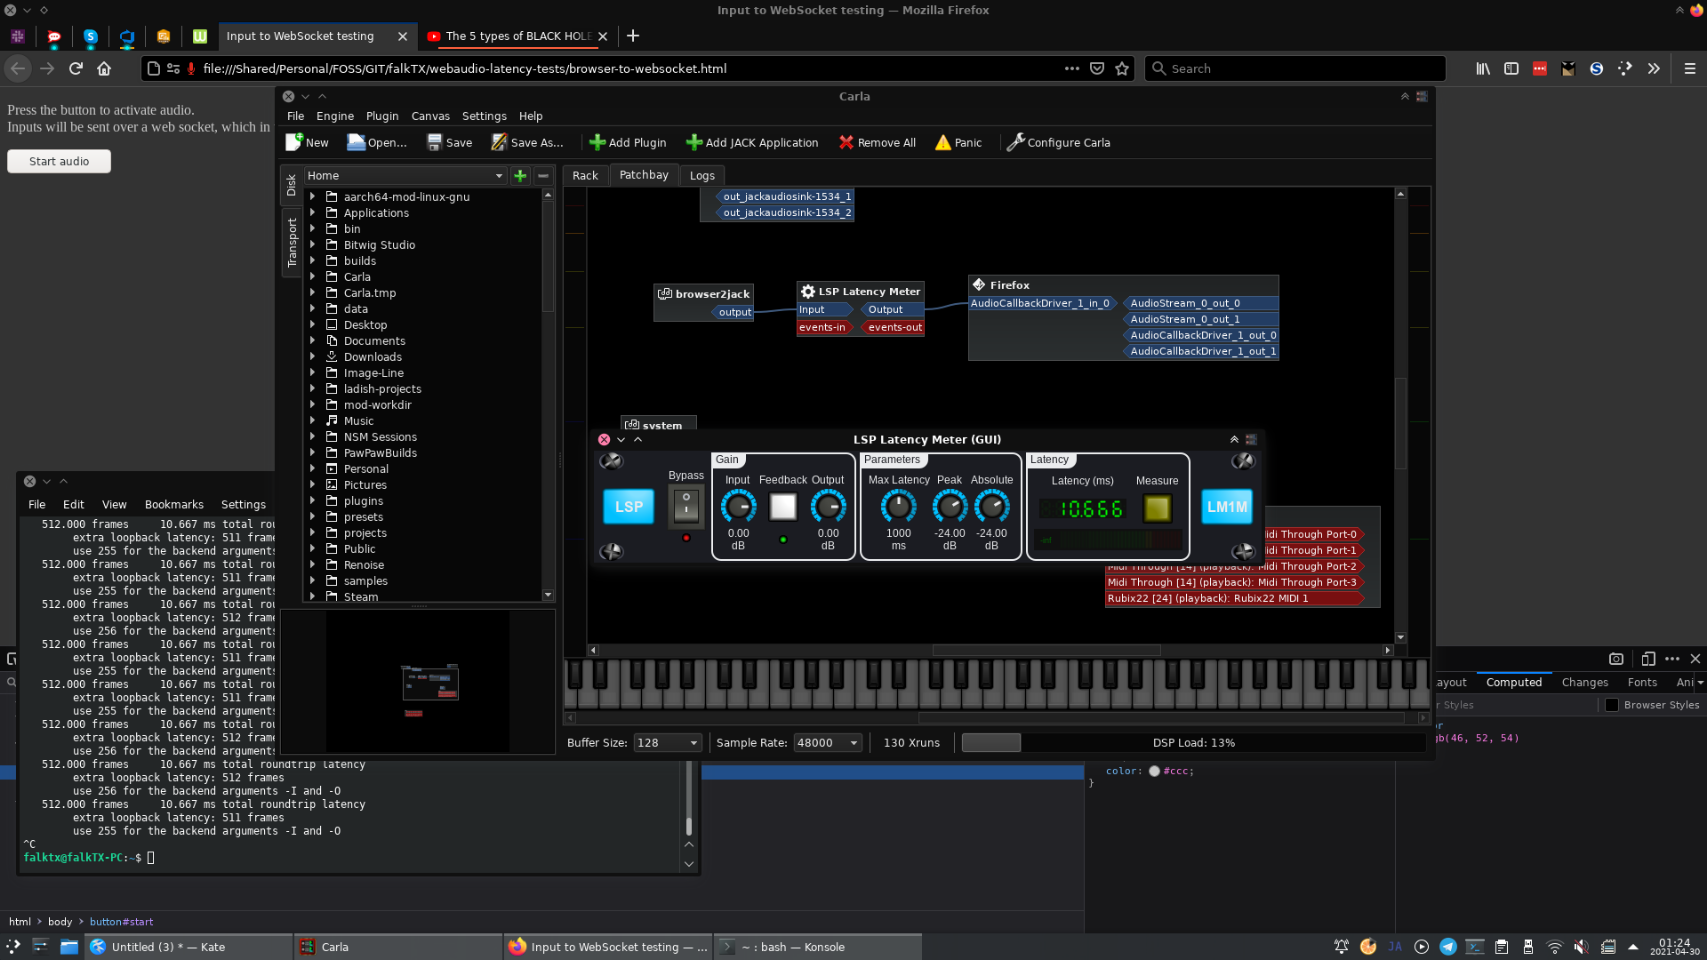Adjust the Gain Input knob
The height and width of the screenshot is (960, 1707).
tap(738, 508)
